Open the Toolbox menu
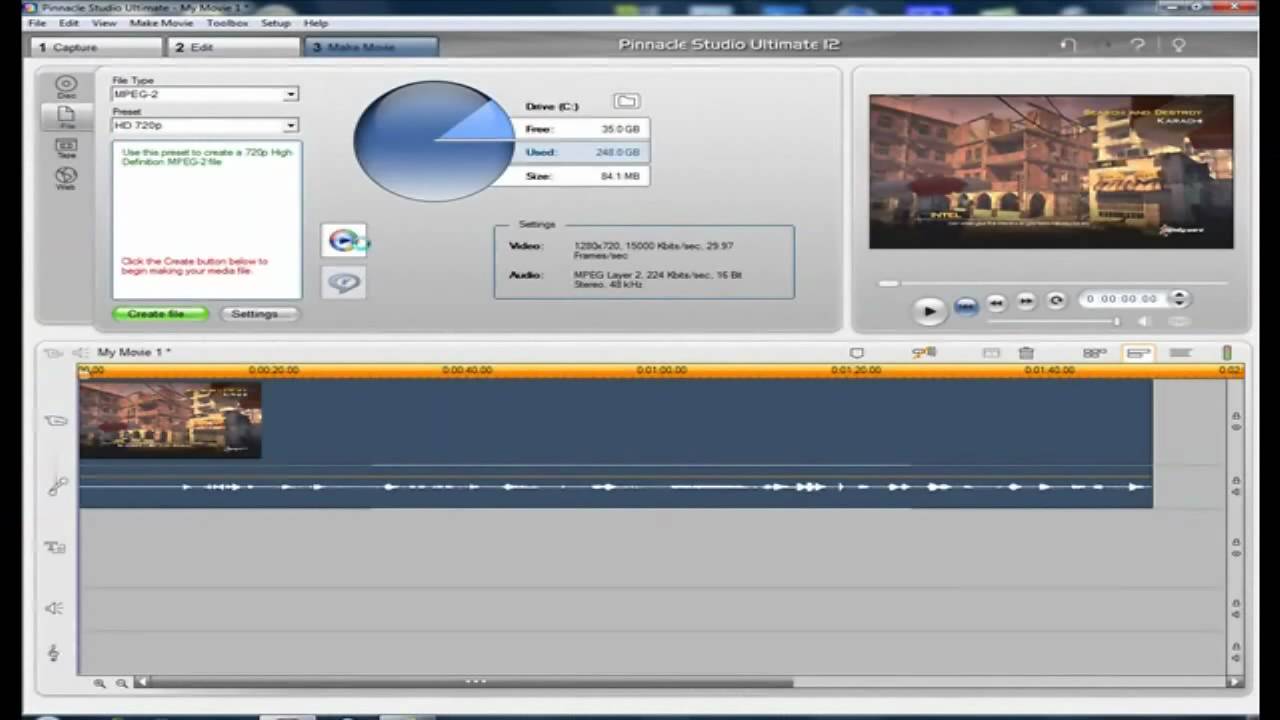 [x=227, y=23]
